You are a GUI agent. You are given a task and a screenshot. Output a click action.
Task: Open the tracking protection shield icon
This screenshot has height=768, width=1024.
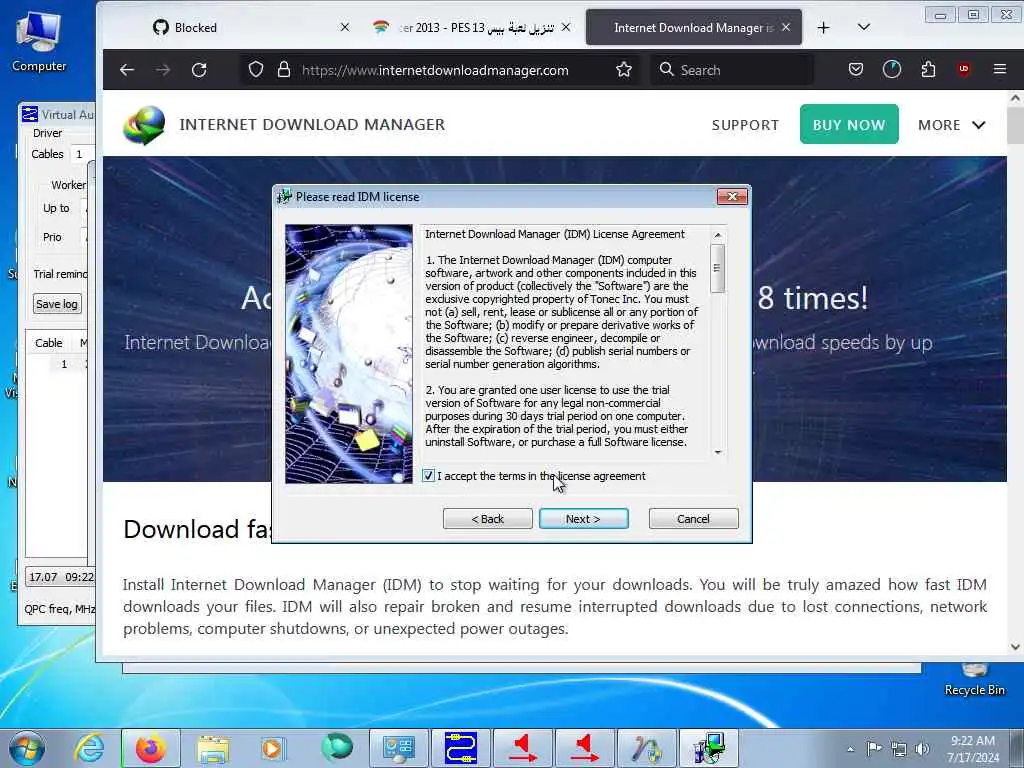pyautogui.click(x=256, y=69)
